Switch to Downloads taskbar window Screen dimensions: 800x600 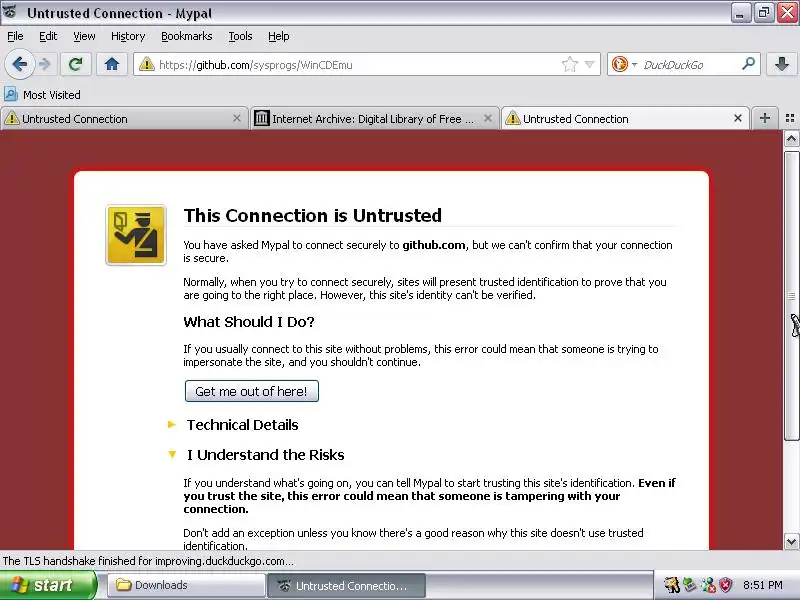tap(186, 585)
